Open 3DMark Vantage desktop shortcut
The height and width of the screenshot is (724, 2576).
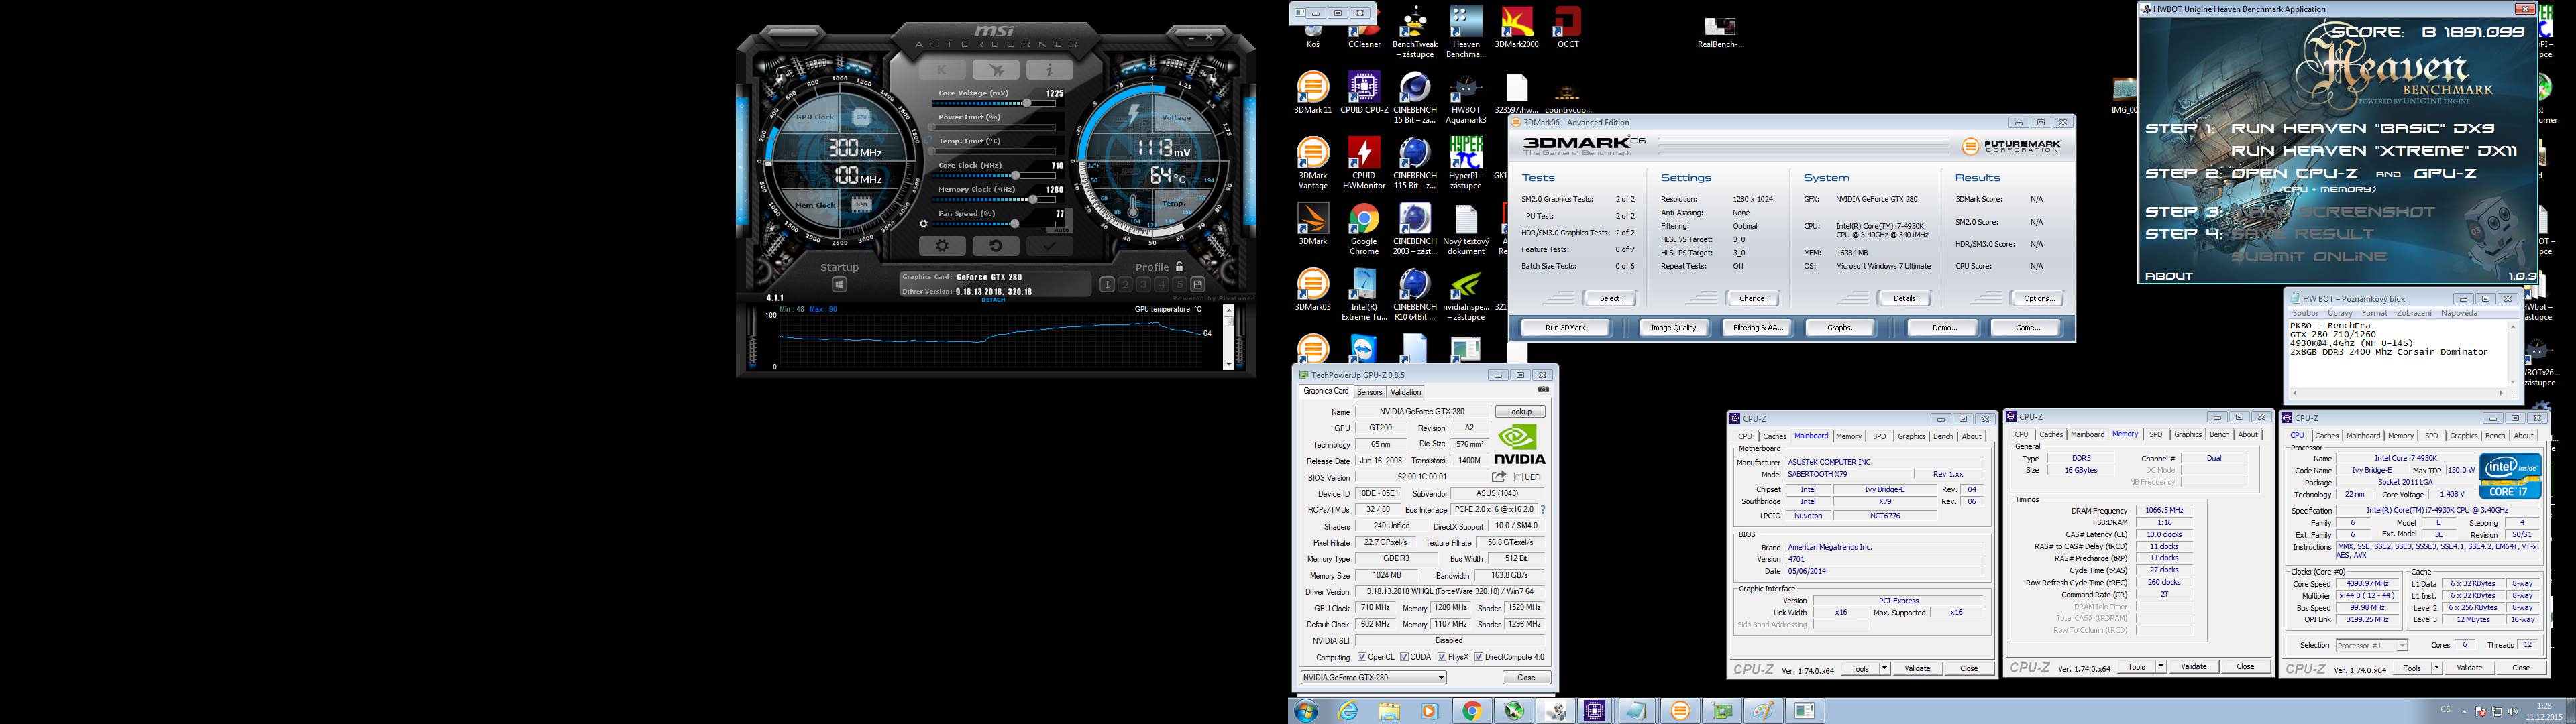[x=1313, y=163]
